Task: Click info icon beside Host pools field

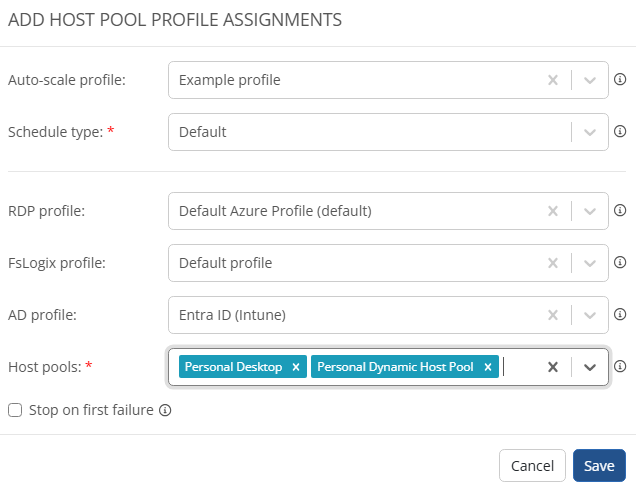Action: pyautogui.click(x=620, y=367)
